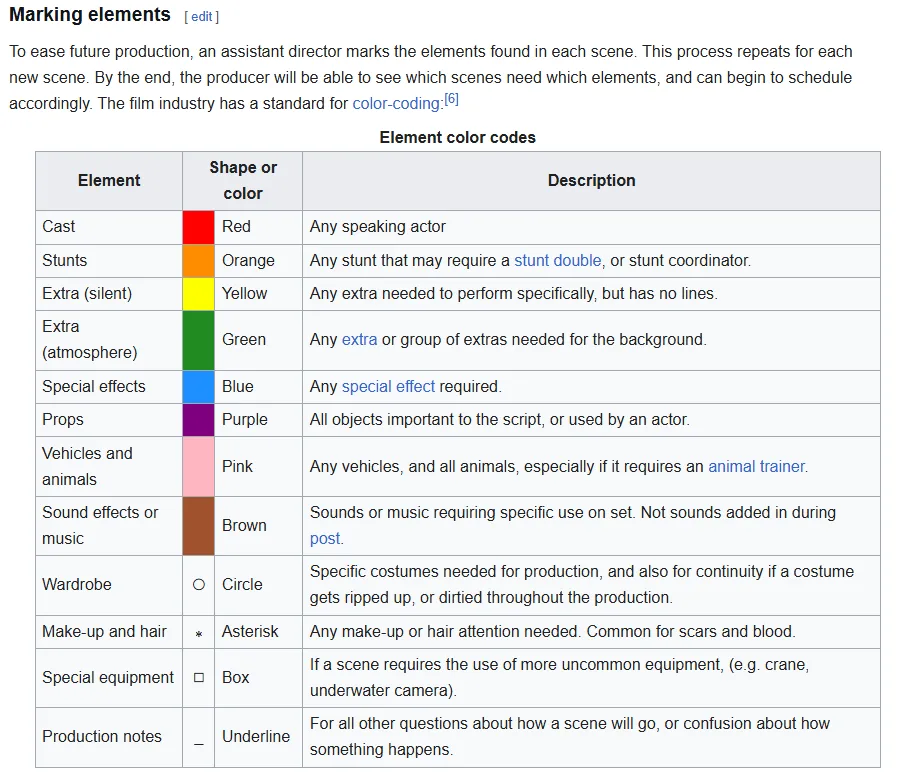The image size is (900, 780).
Task: Click the Asterisk label text
Action: coord(250,632)
